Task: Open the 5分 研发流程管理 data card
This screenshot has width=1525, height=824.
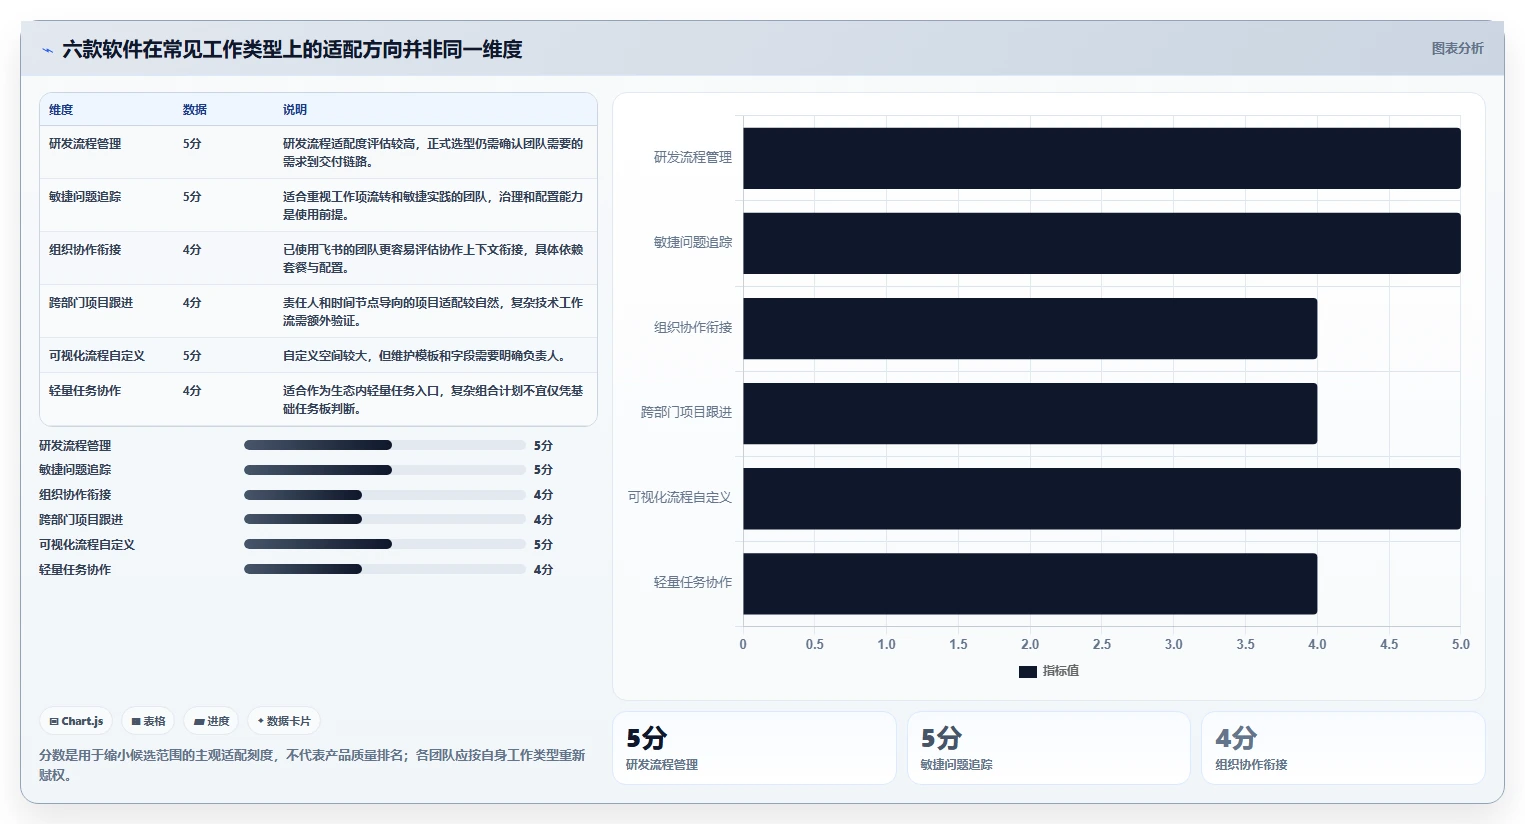Action: [754, 748]
